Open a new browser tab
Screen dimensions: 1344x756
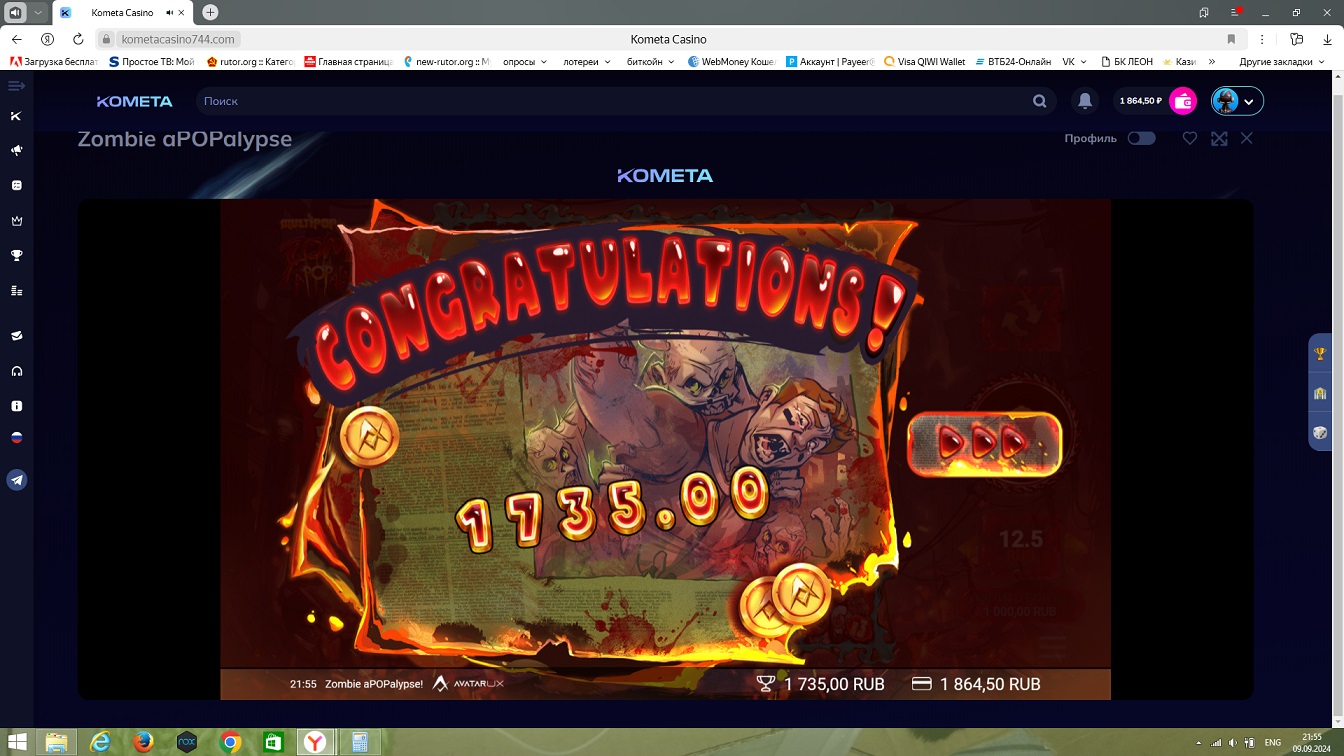210,13
